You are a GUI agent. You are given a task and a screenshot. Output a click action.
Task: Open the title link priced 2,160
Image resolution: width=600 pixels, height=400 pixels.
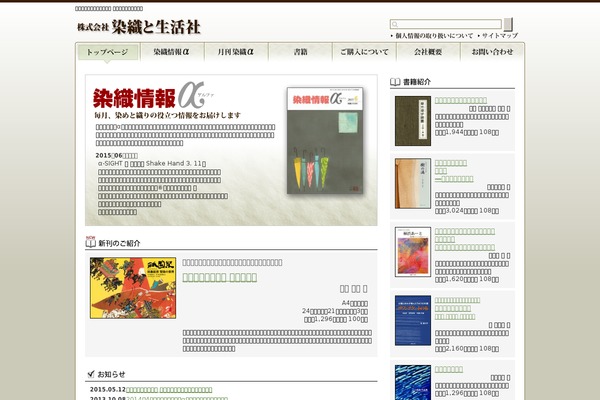(x=457, y=308)
